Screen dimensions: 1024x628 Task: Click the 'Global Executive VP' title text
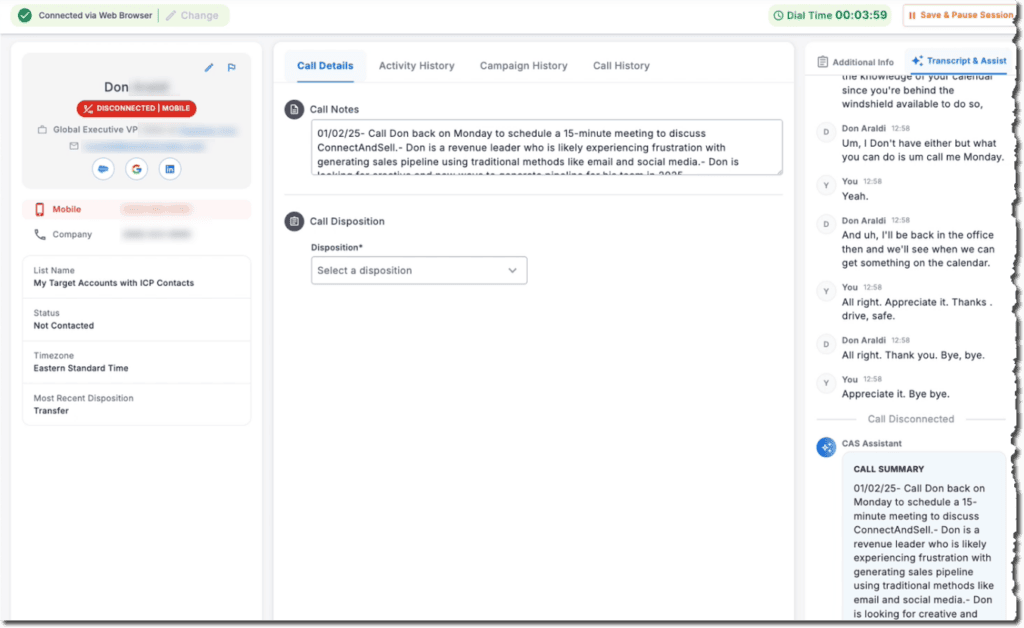tap(95, 129)
